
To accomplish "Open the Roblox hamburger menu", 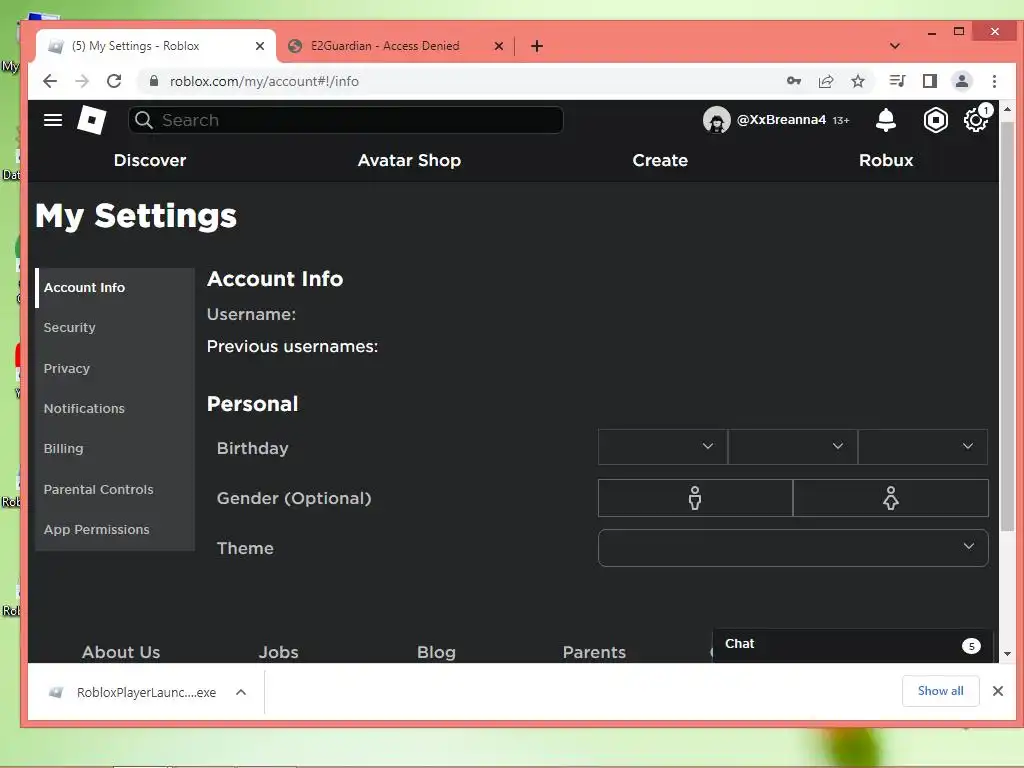I will tap(53, 120).
